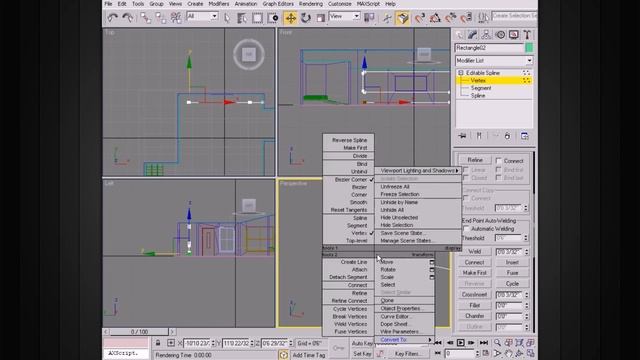Click the Fillet value spinner arrows
This screenshot has width=640, height=360.
click(526, 305)
